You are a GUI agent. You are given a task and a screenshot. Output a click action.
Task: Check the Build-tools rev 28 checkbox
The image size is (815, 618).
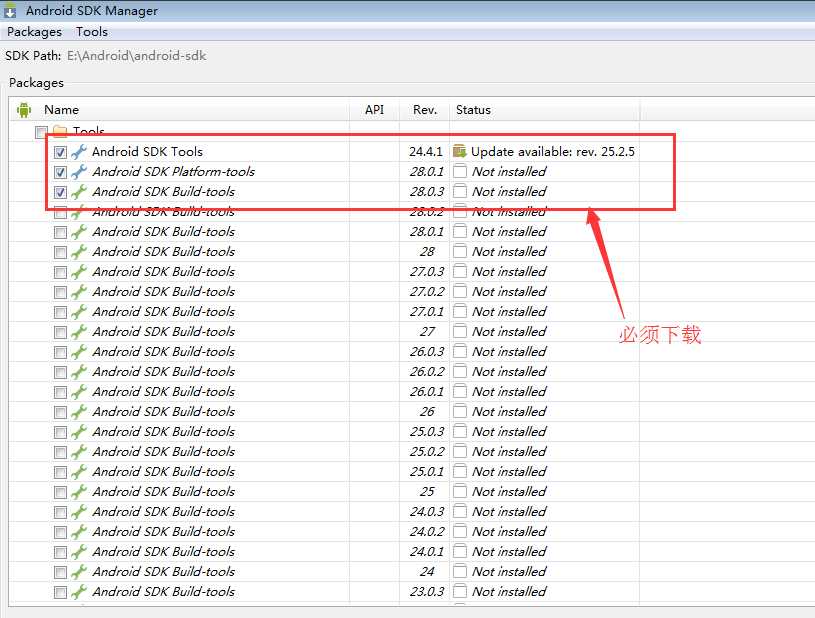tap(60, 252)
